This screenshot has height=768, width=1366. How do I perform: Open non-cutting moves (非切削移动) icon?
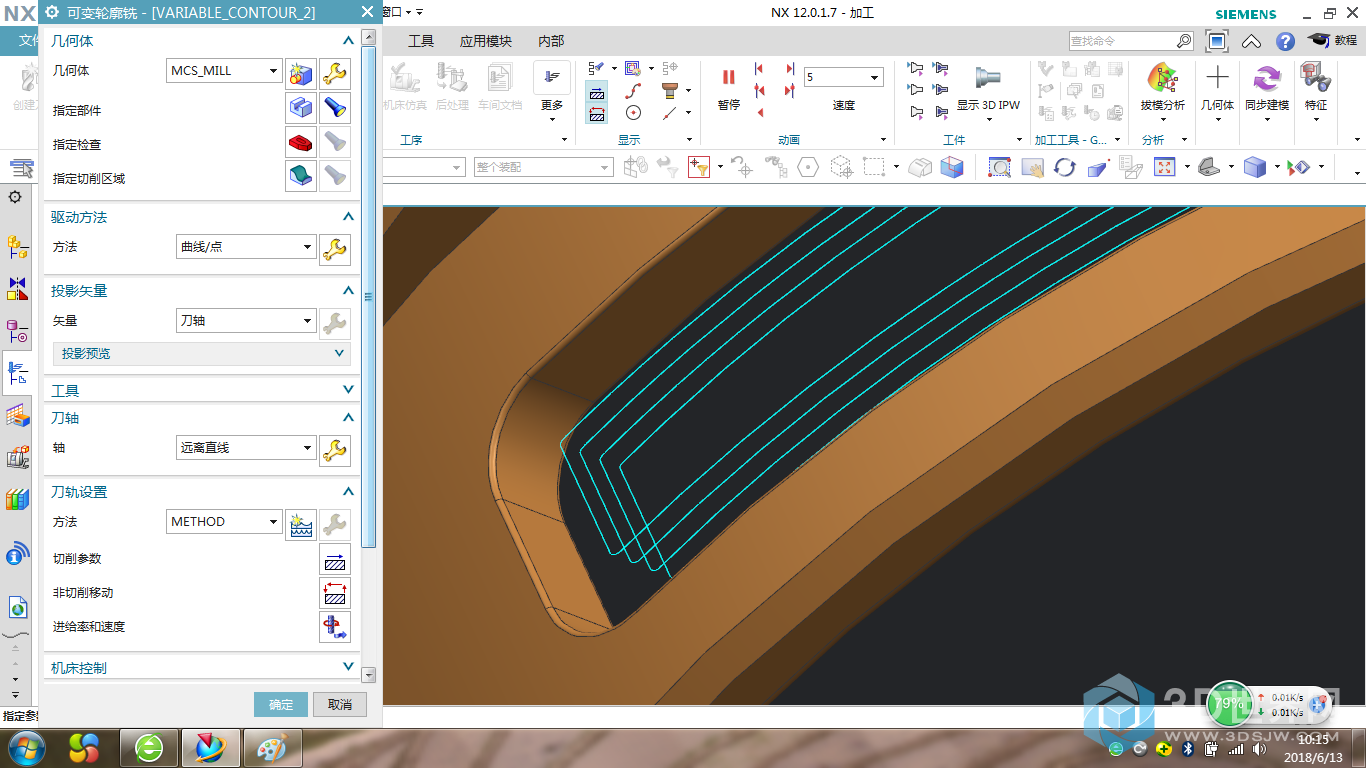click(x=335, y=593)
